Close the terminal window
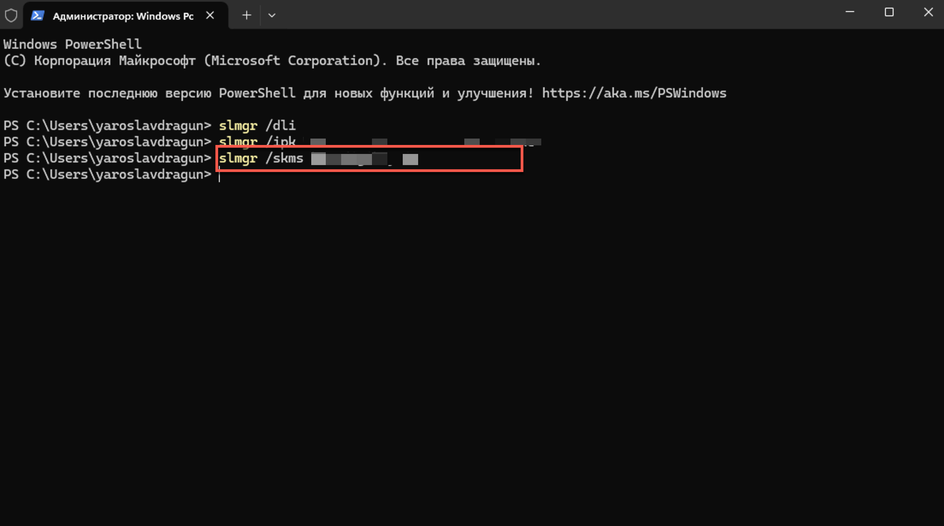The height and width of the screenshot is (526, 944). click(928, 12)
